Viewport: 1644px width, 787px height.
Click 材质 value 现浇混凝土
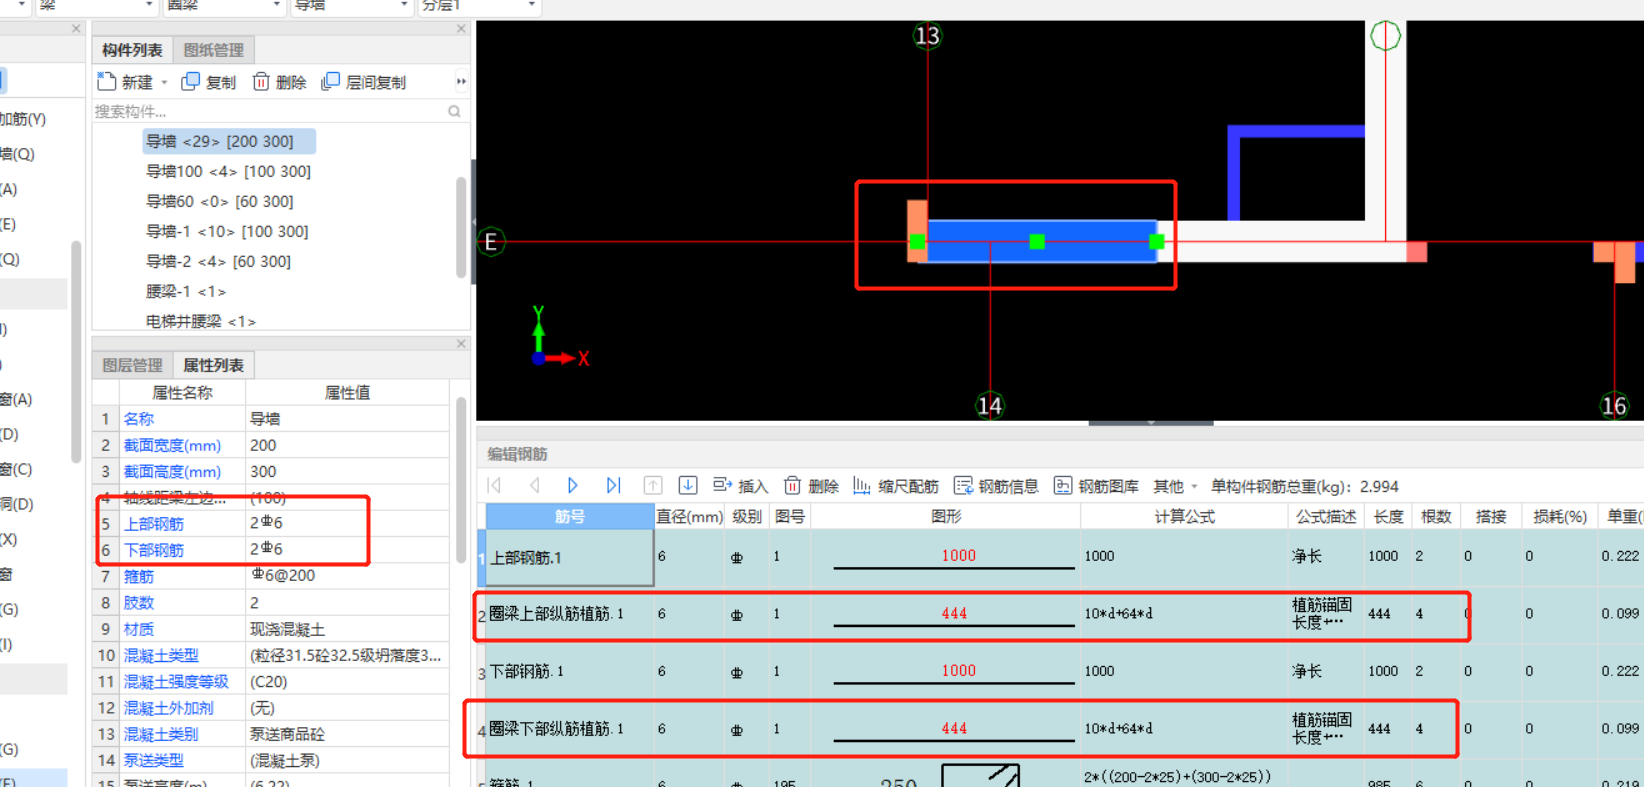click(347, 628)
